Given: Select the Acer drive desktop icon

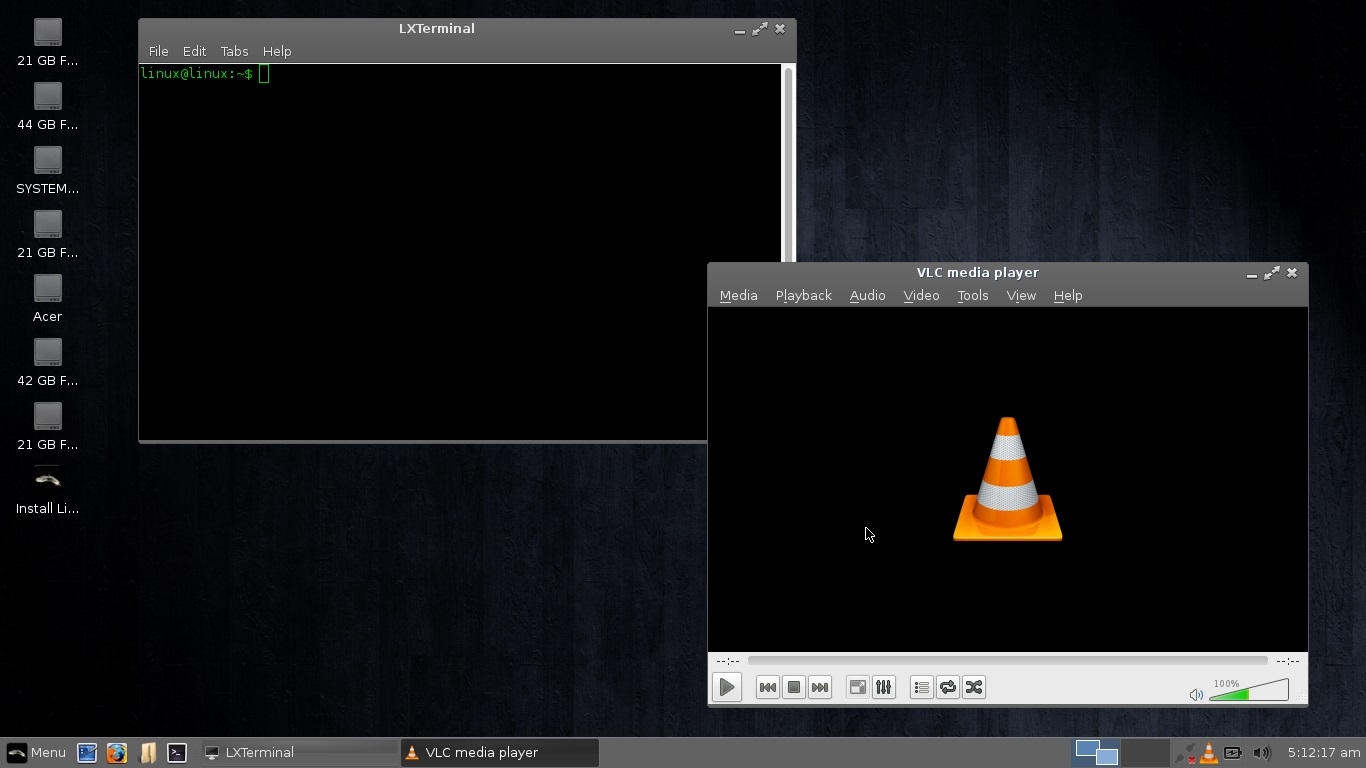Looking at the screenshot, I should [x=47, y=298].
